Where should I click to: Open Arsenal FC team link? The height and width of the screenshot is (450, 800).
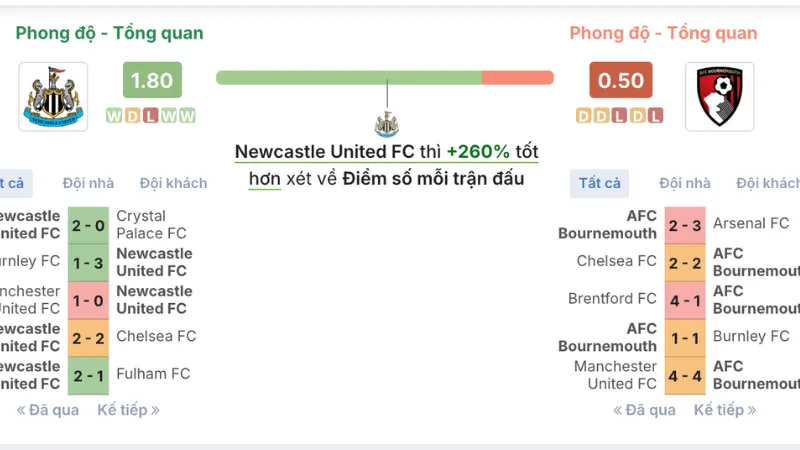pos(751,224)
